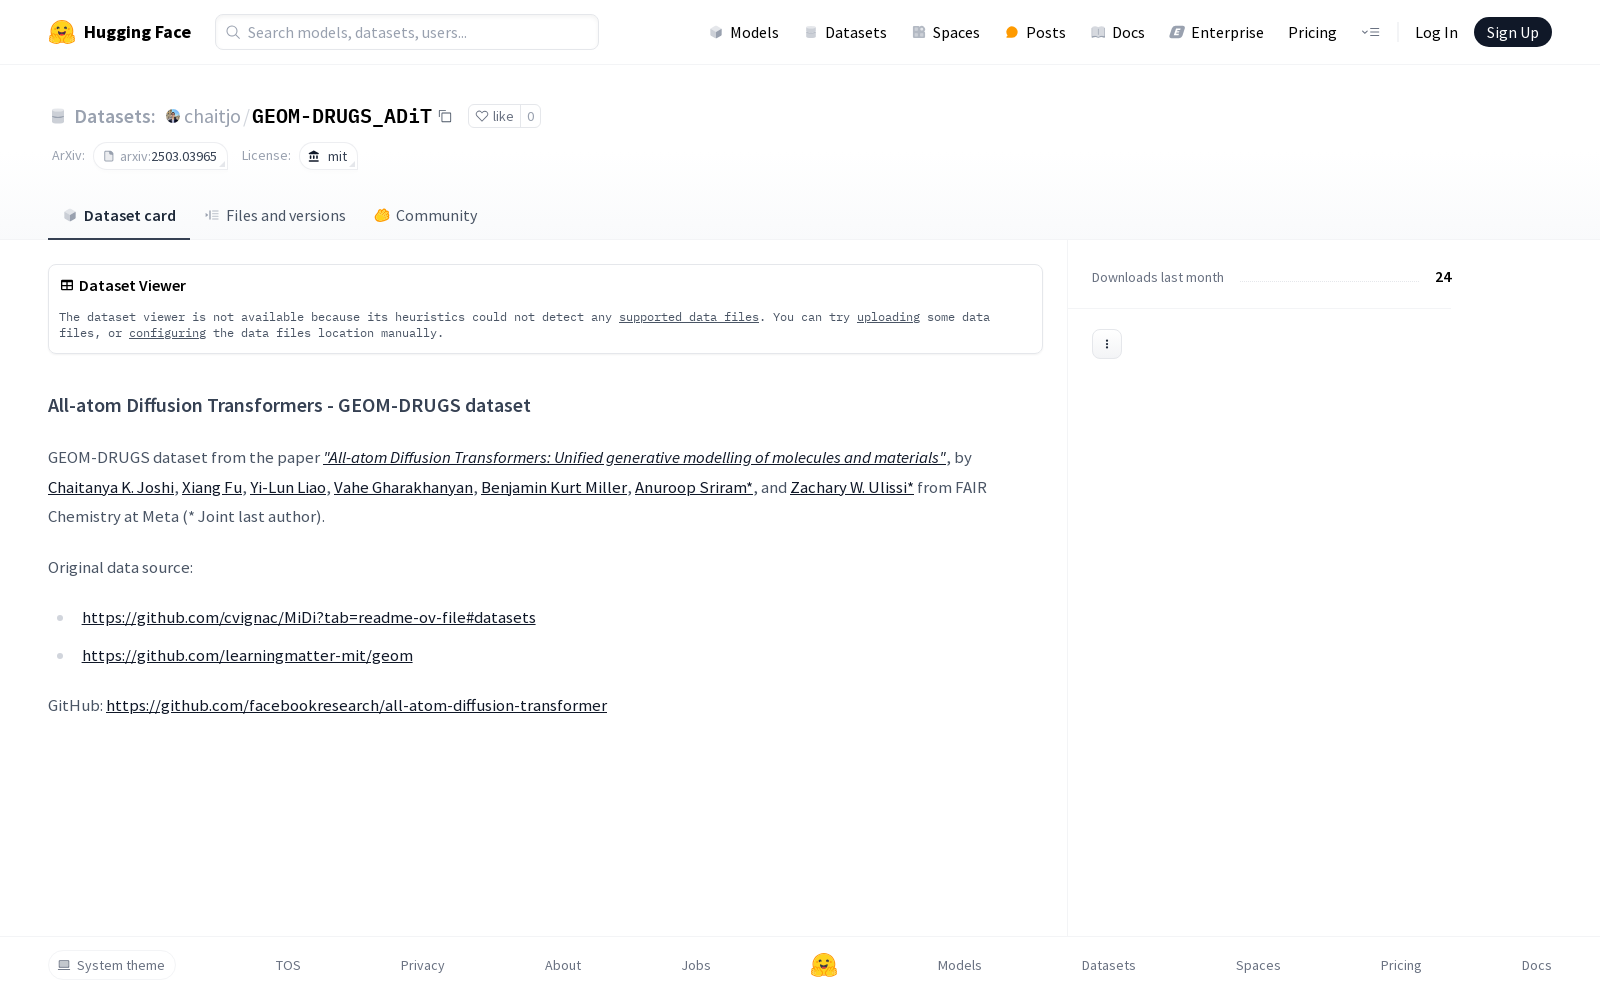1600x1000 pixels.
Task: Open the About footer link
Action: (x=563, y=965)
